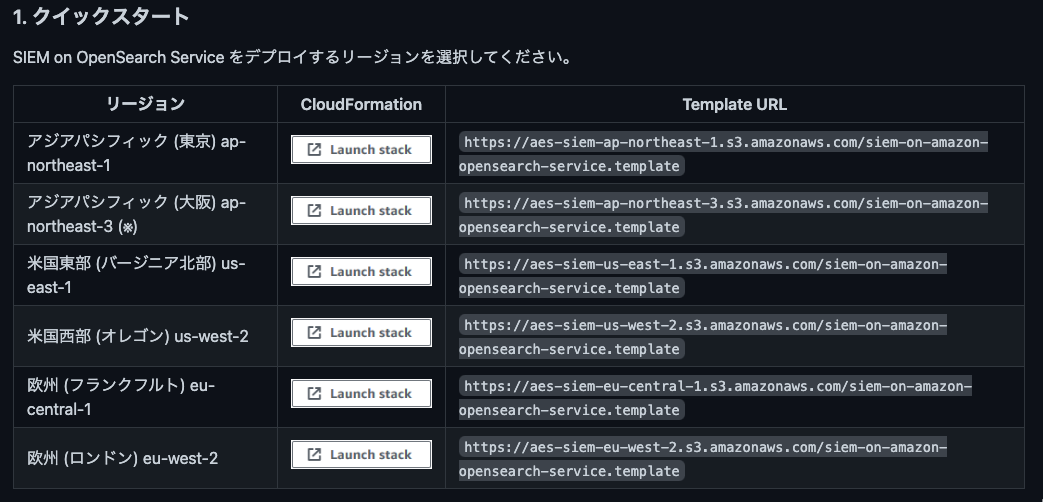Launch stack for Frankfurt eu-central-1
1043x502 pixels.
(361, 394)
